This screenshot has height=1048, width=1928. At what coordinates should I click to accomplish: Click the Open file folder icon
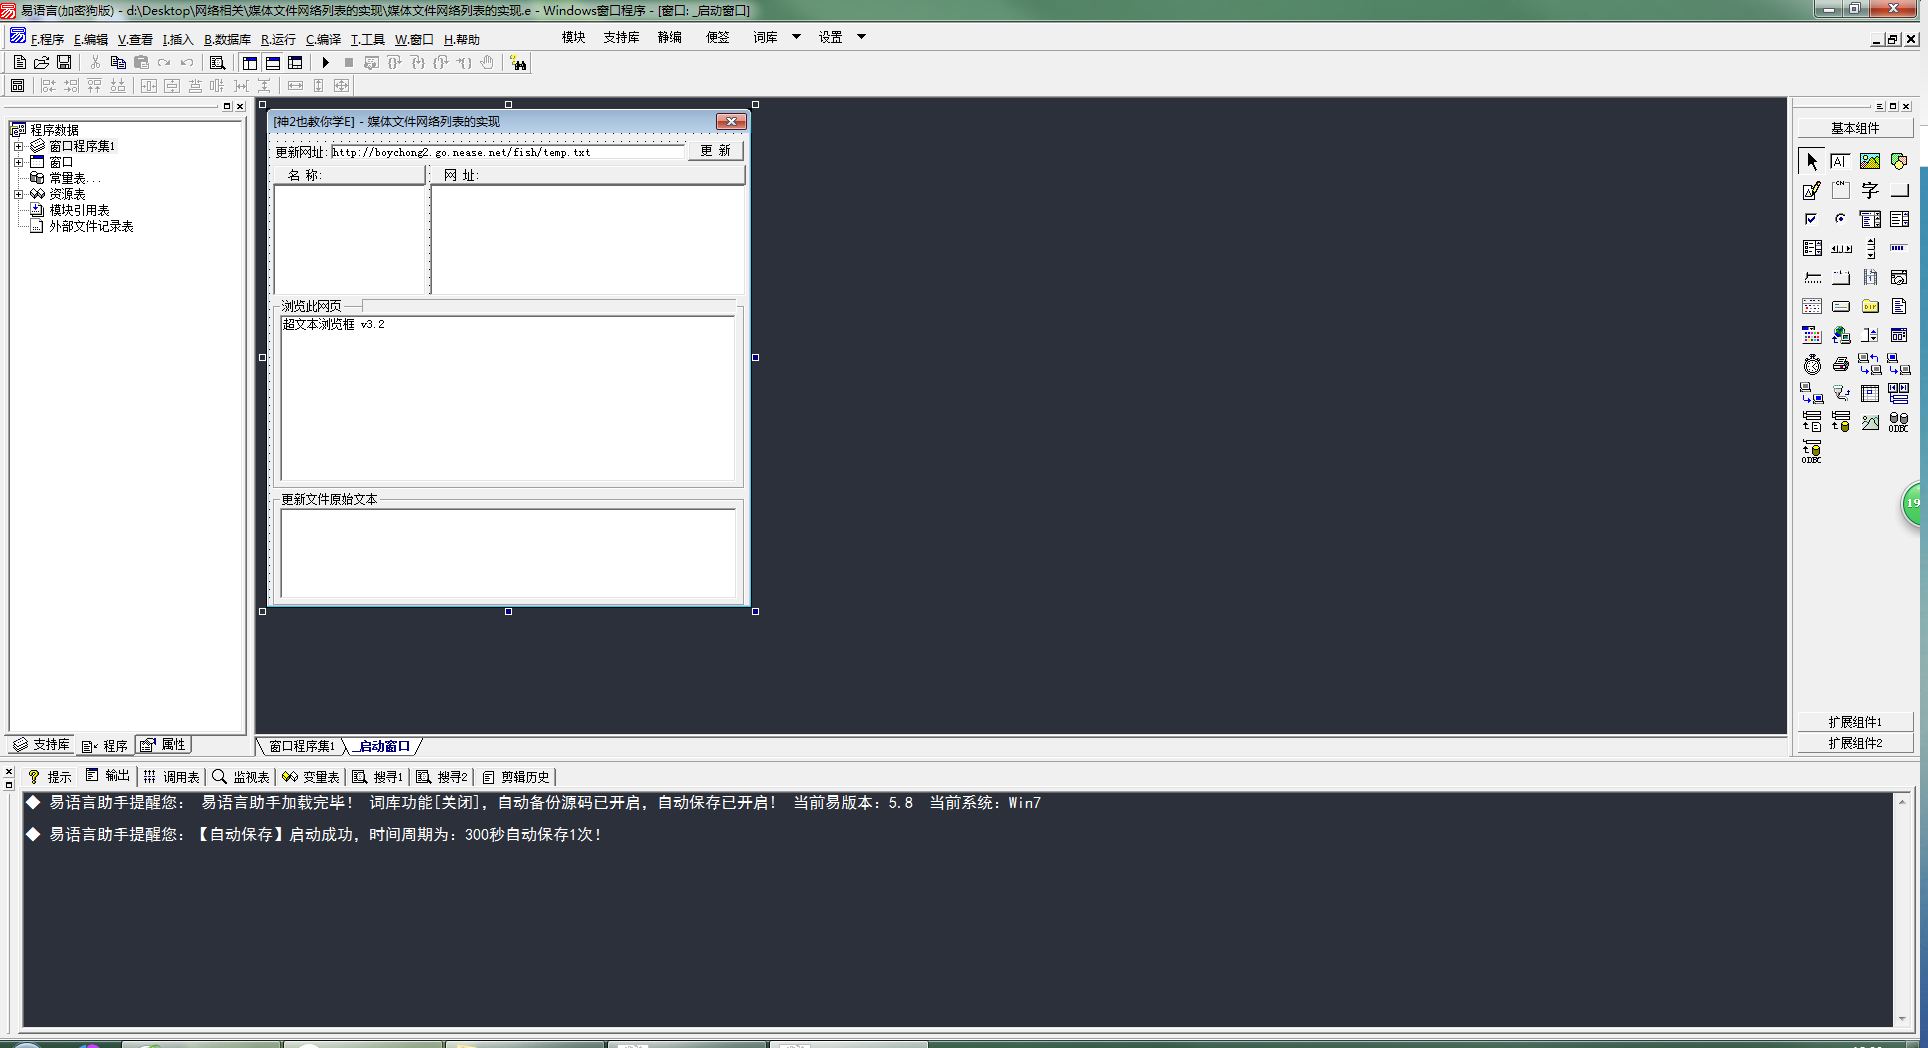click(42, 63)
